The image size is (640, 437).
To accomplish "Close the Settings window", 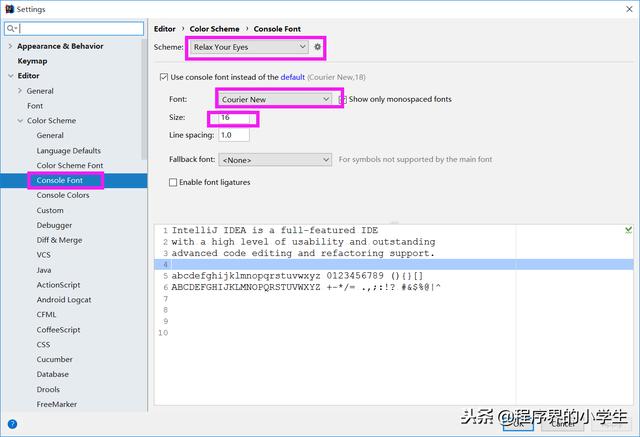I will [x=629, y=9].
